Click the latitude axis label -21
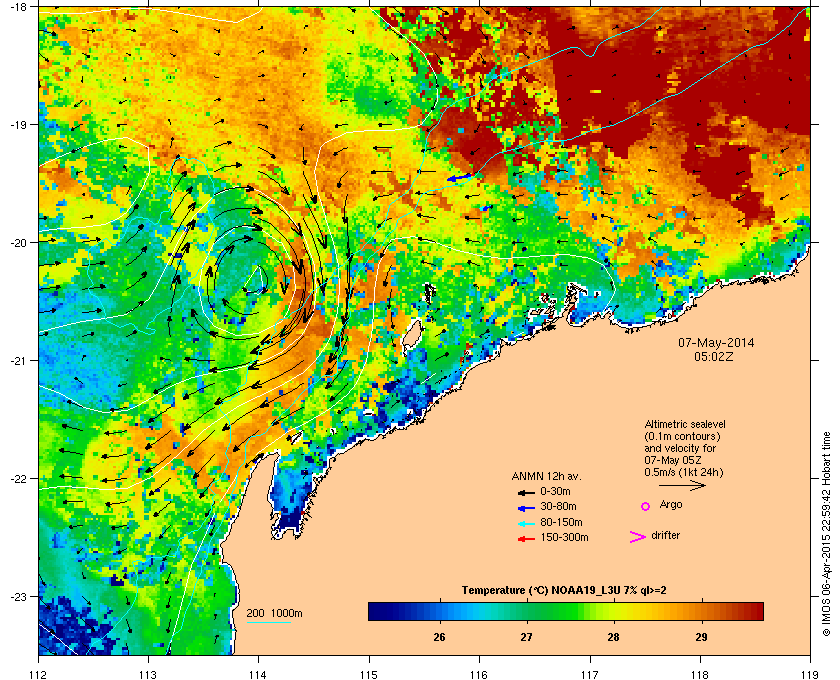The image size is (840, 680). tap(19, 361)
